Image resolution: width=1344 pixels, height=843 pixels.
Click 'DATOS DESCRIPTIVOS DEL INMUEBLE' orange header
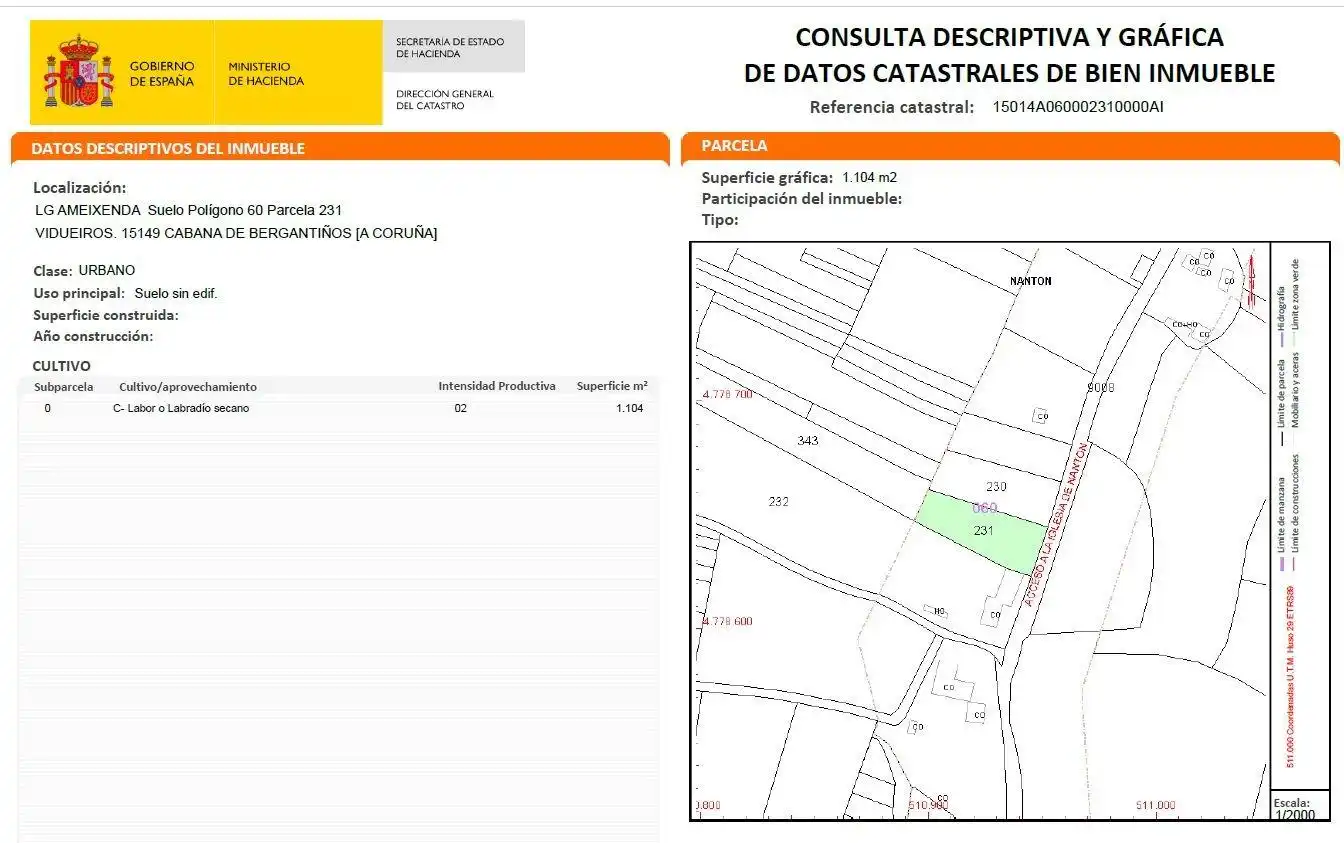(340, 148)
